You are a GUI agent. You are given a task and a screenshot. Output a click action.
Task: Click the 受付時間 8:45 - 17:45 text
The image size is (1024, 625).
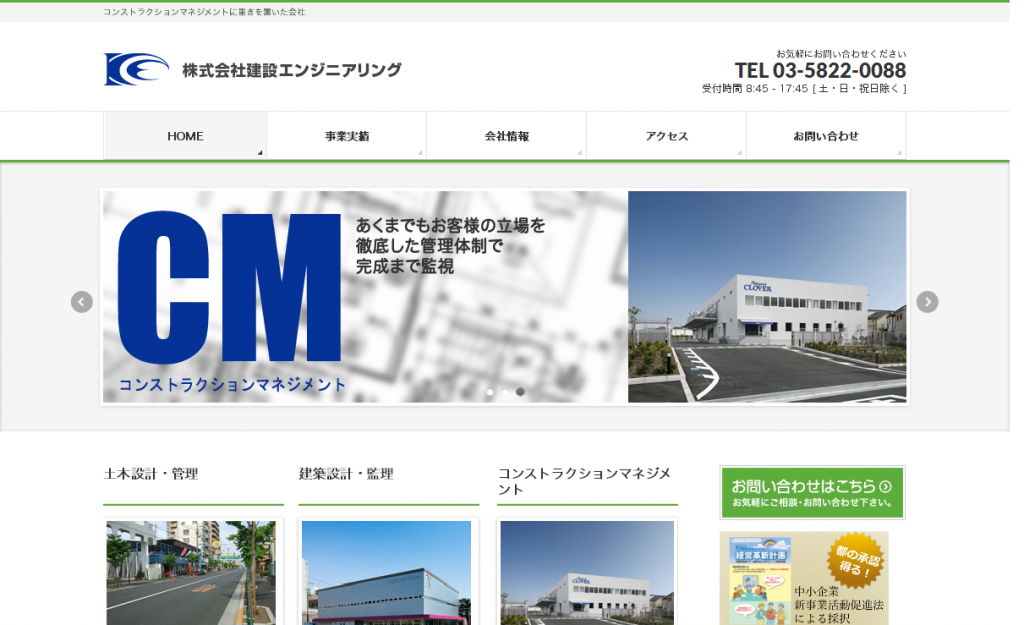[804, 89]
